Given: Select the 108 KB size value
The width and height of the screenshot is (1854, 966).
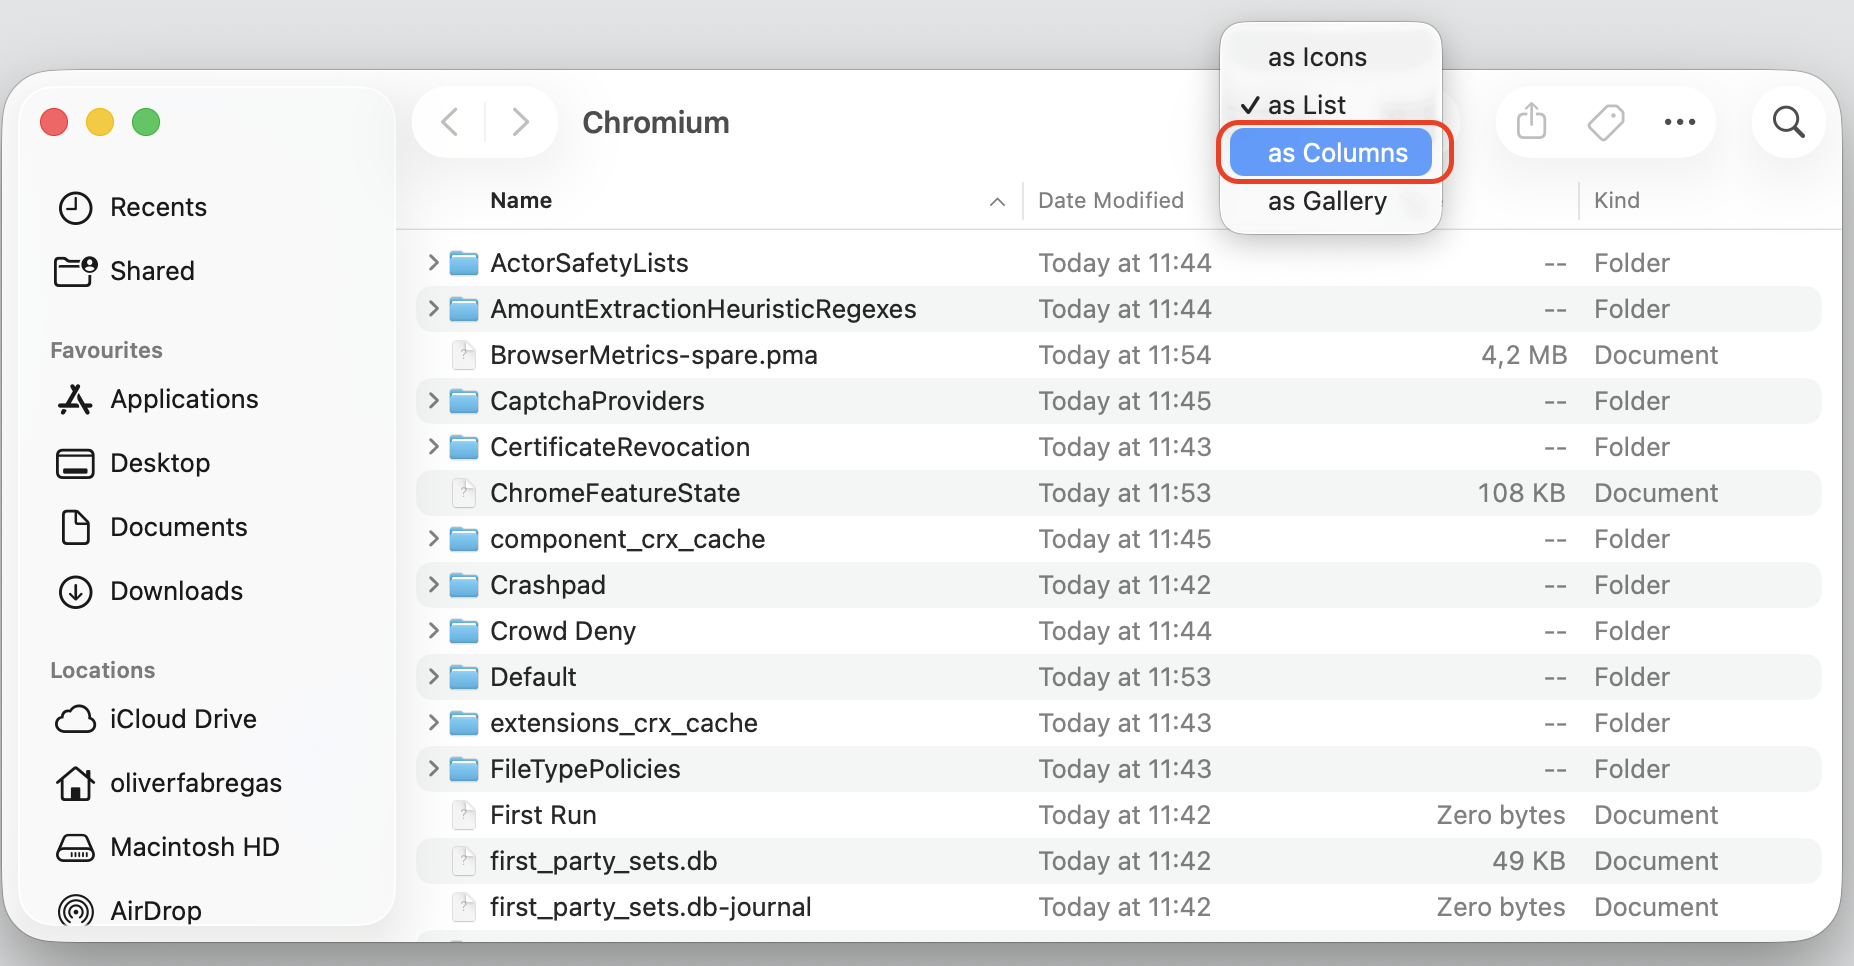Looking at the screenshot, I should [1521, 493].
